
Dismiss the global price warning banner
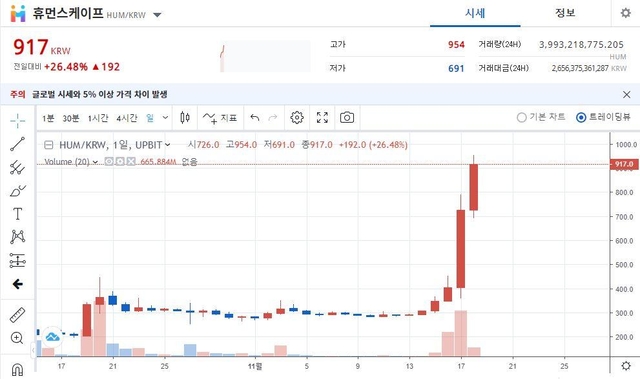click(x=627, y=95)
